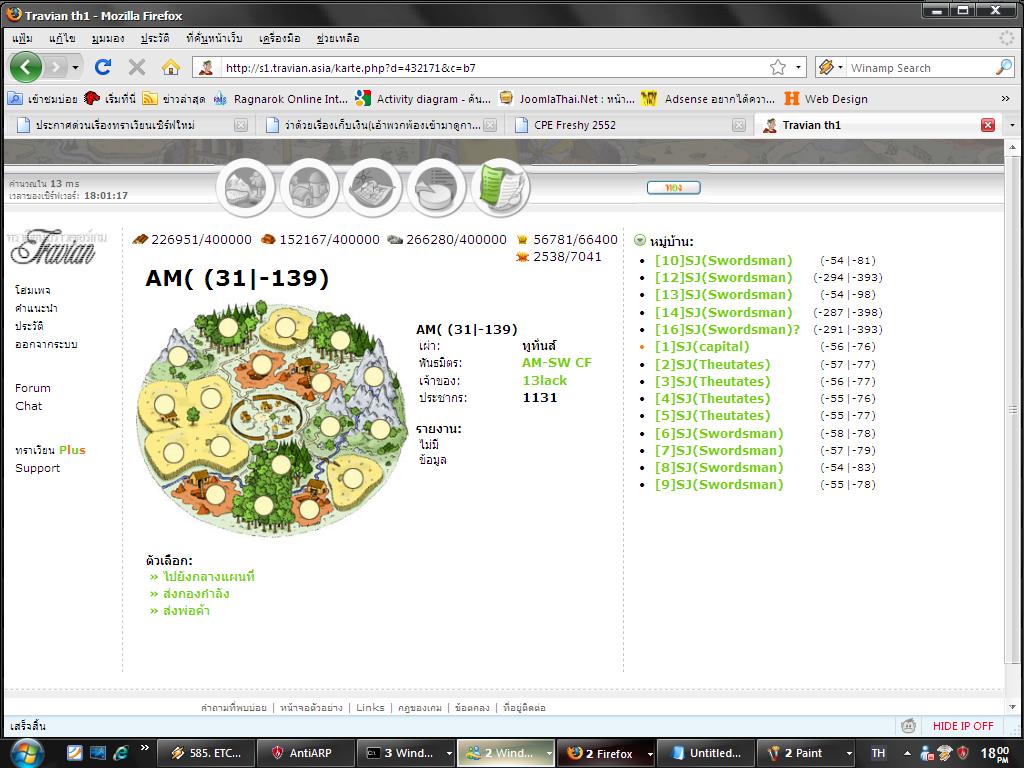Open Chat sidebar link
1024x768 pixels.
coord(28,406)
